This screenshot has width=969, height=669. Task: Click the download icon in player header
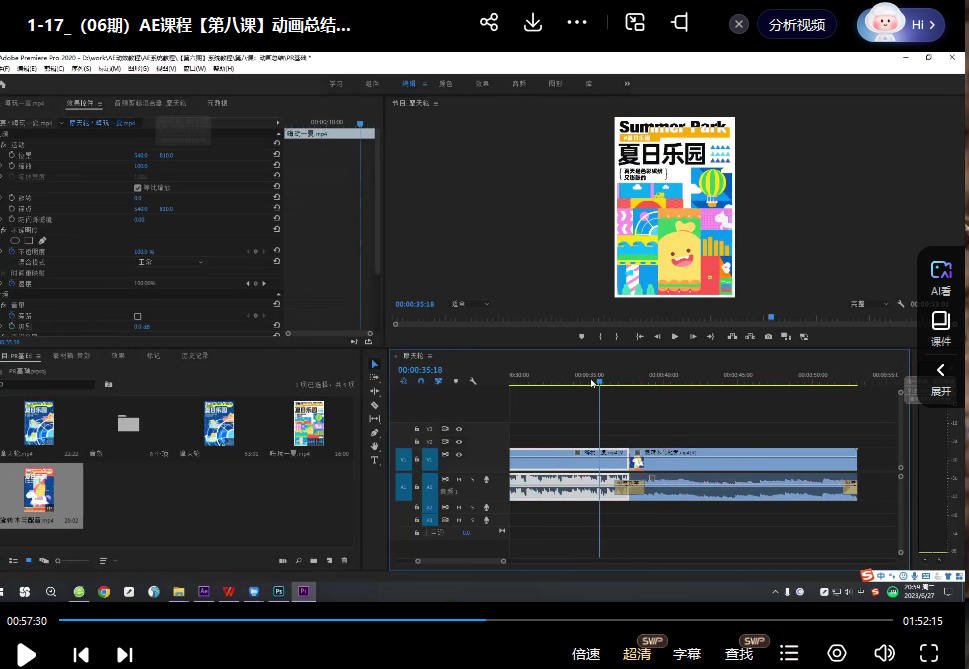click(x=533, y=23)
